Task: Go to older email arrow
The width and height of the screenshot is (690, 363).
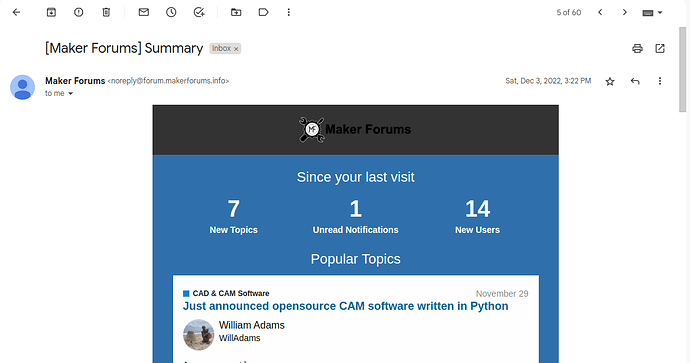Action: click(x=624, y=12)
